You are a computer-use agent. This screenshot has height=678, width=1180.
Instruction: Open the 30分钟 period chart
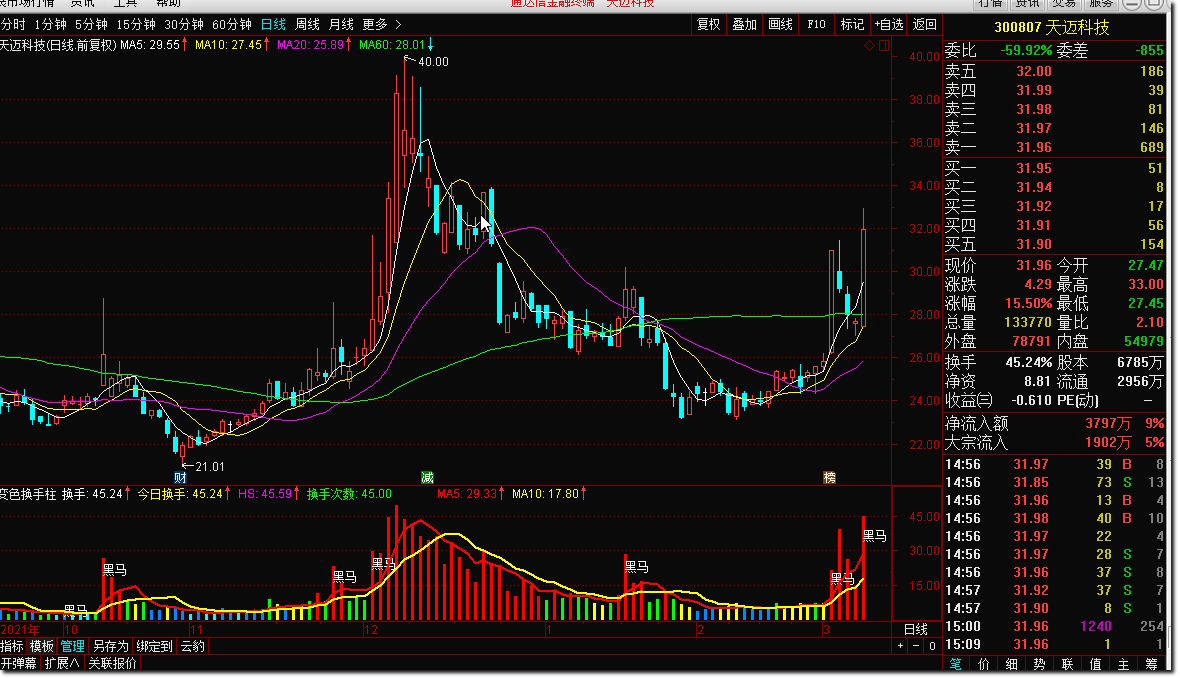click(184, 25)
